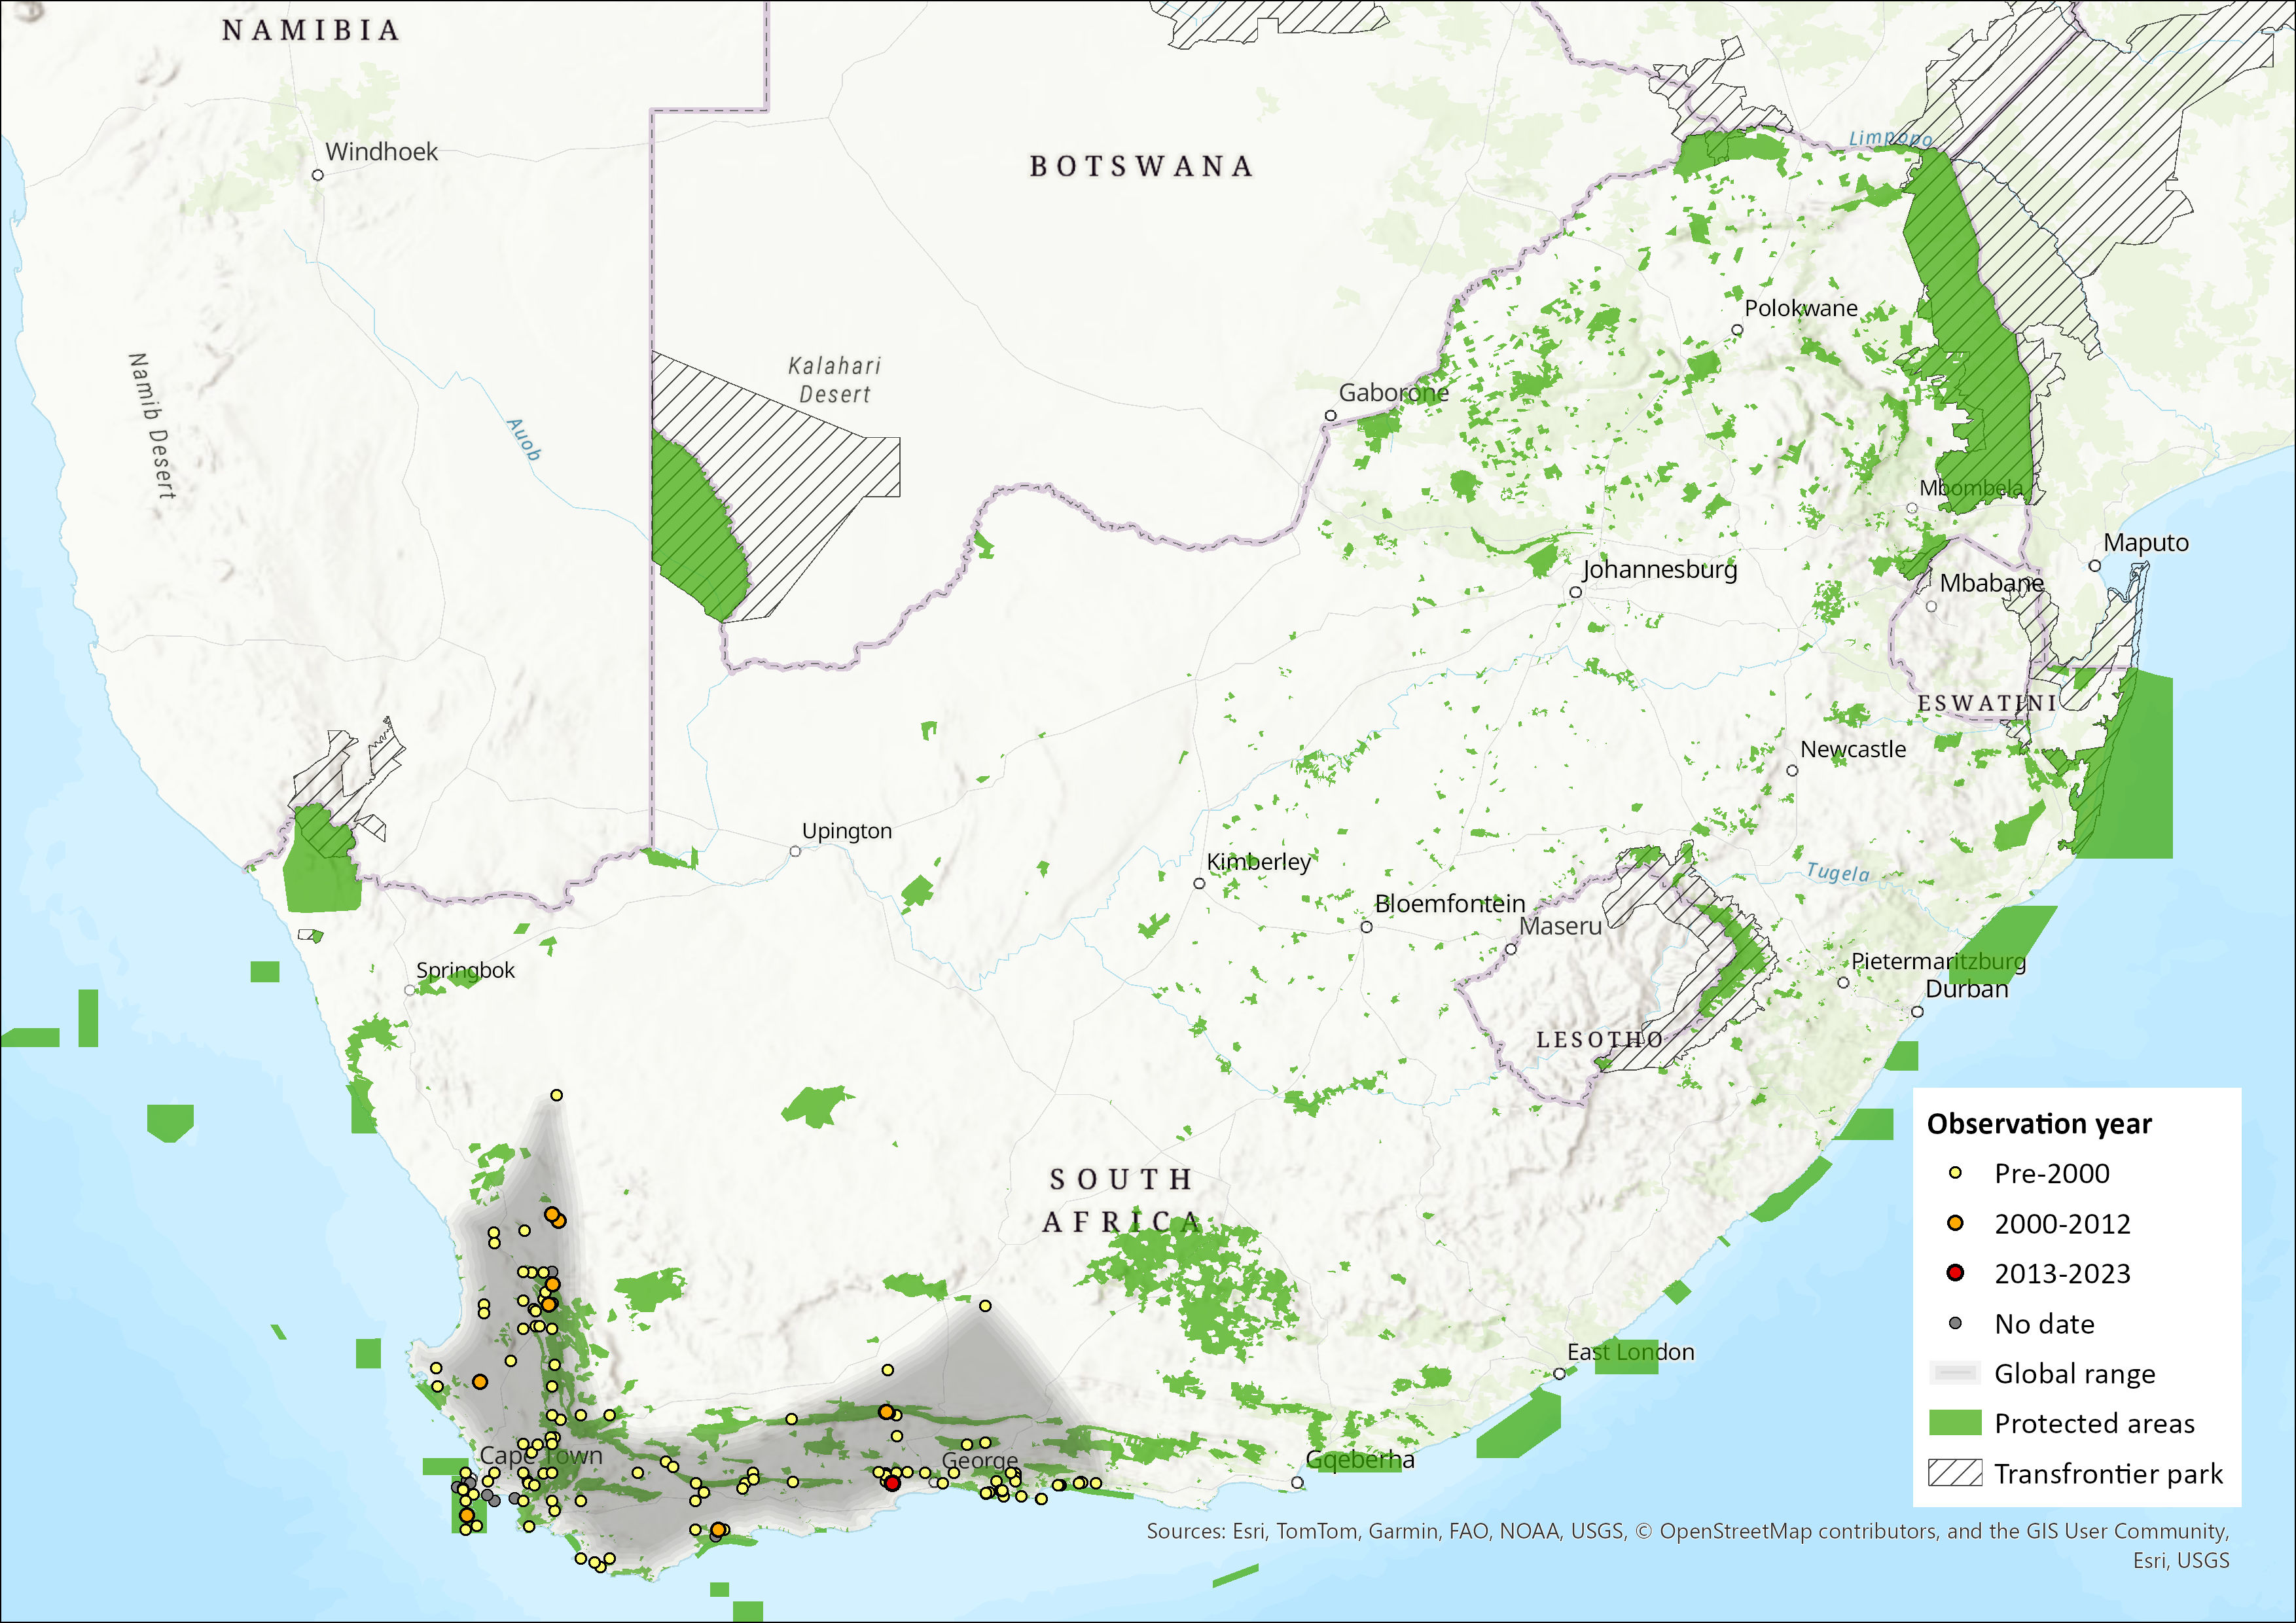This screenshot has height=1623, width=2296.
Task: Click the Kimberley city marker circle
Action: [1199, 883]
